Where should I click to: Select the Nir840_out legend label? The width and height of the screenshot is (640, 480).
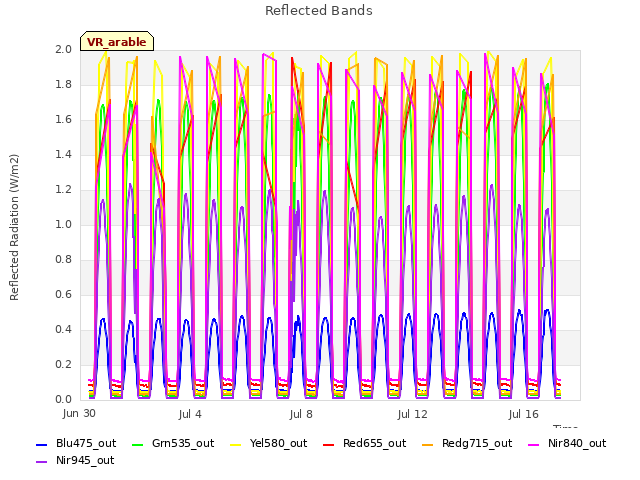[577, 443]
